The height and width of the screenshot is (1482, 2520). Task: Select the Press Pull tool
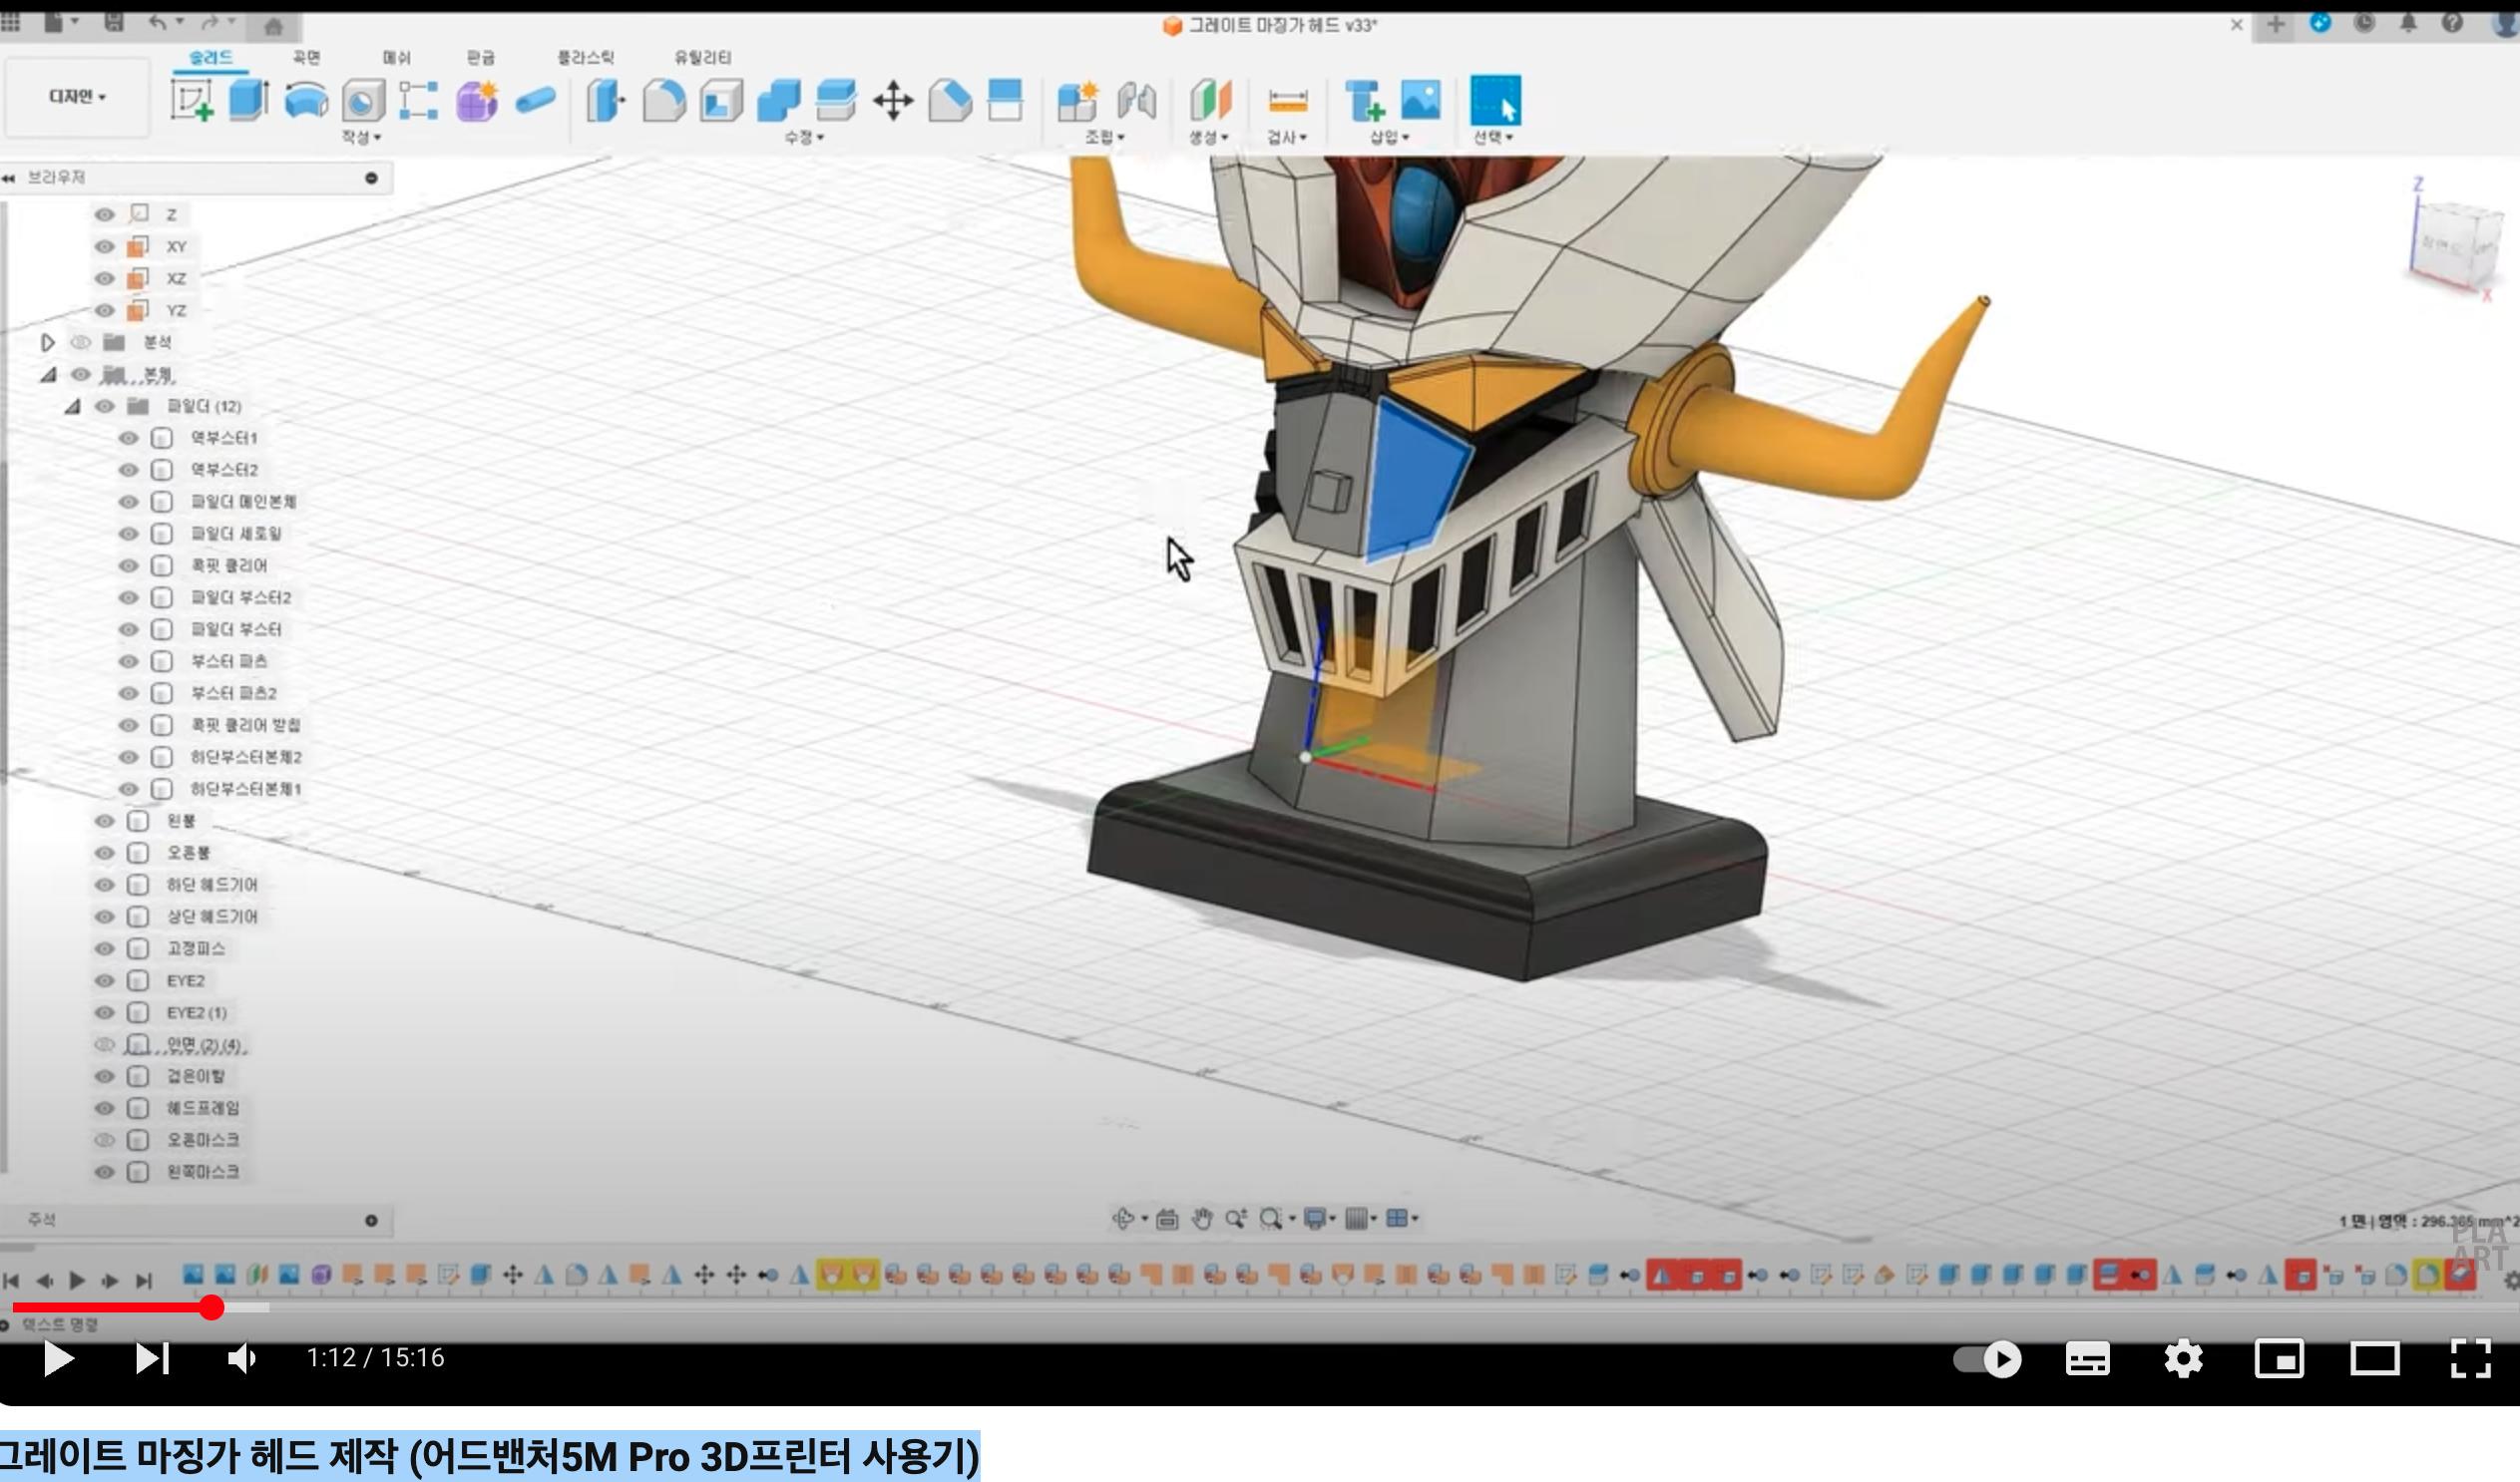coord(606,100)
